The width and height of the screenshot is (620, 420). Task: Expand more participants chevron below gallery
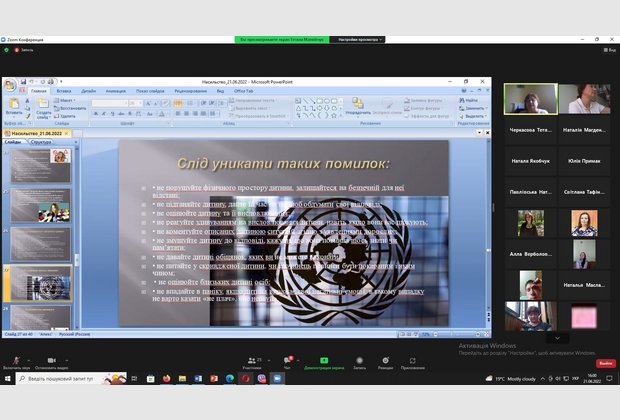click(x=557, y=338)
